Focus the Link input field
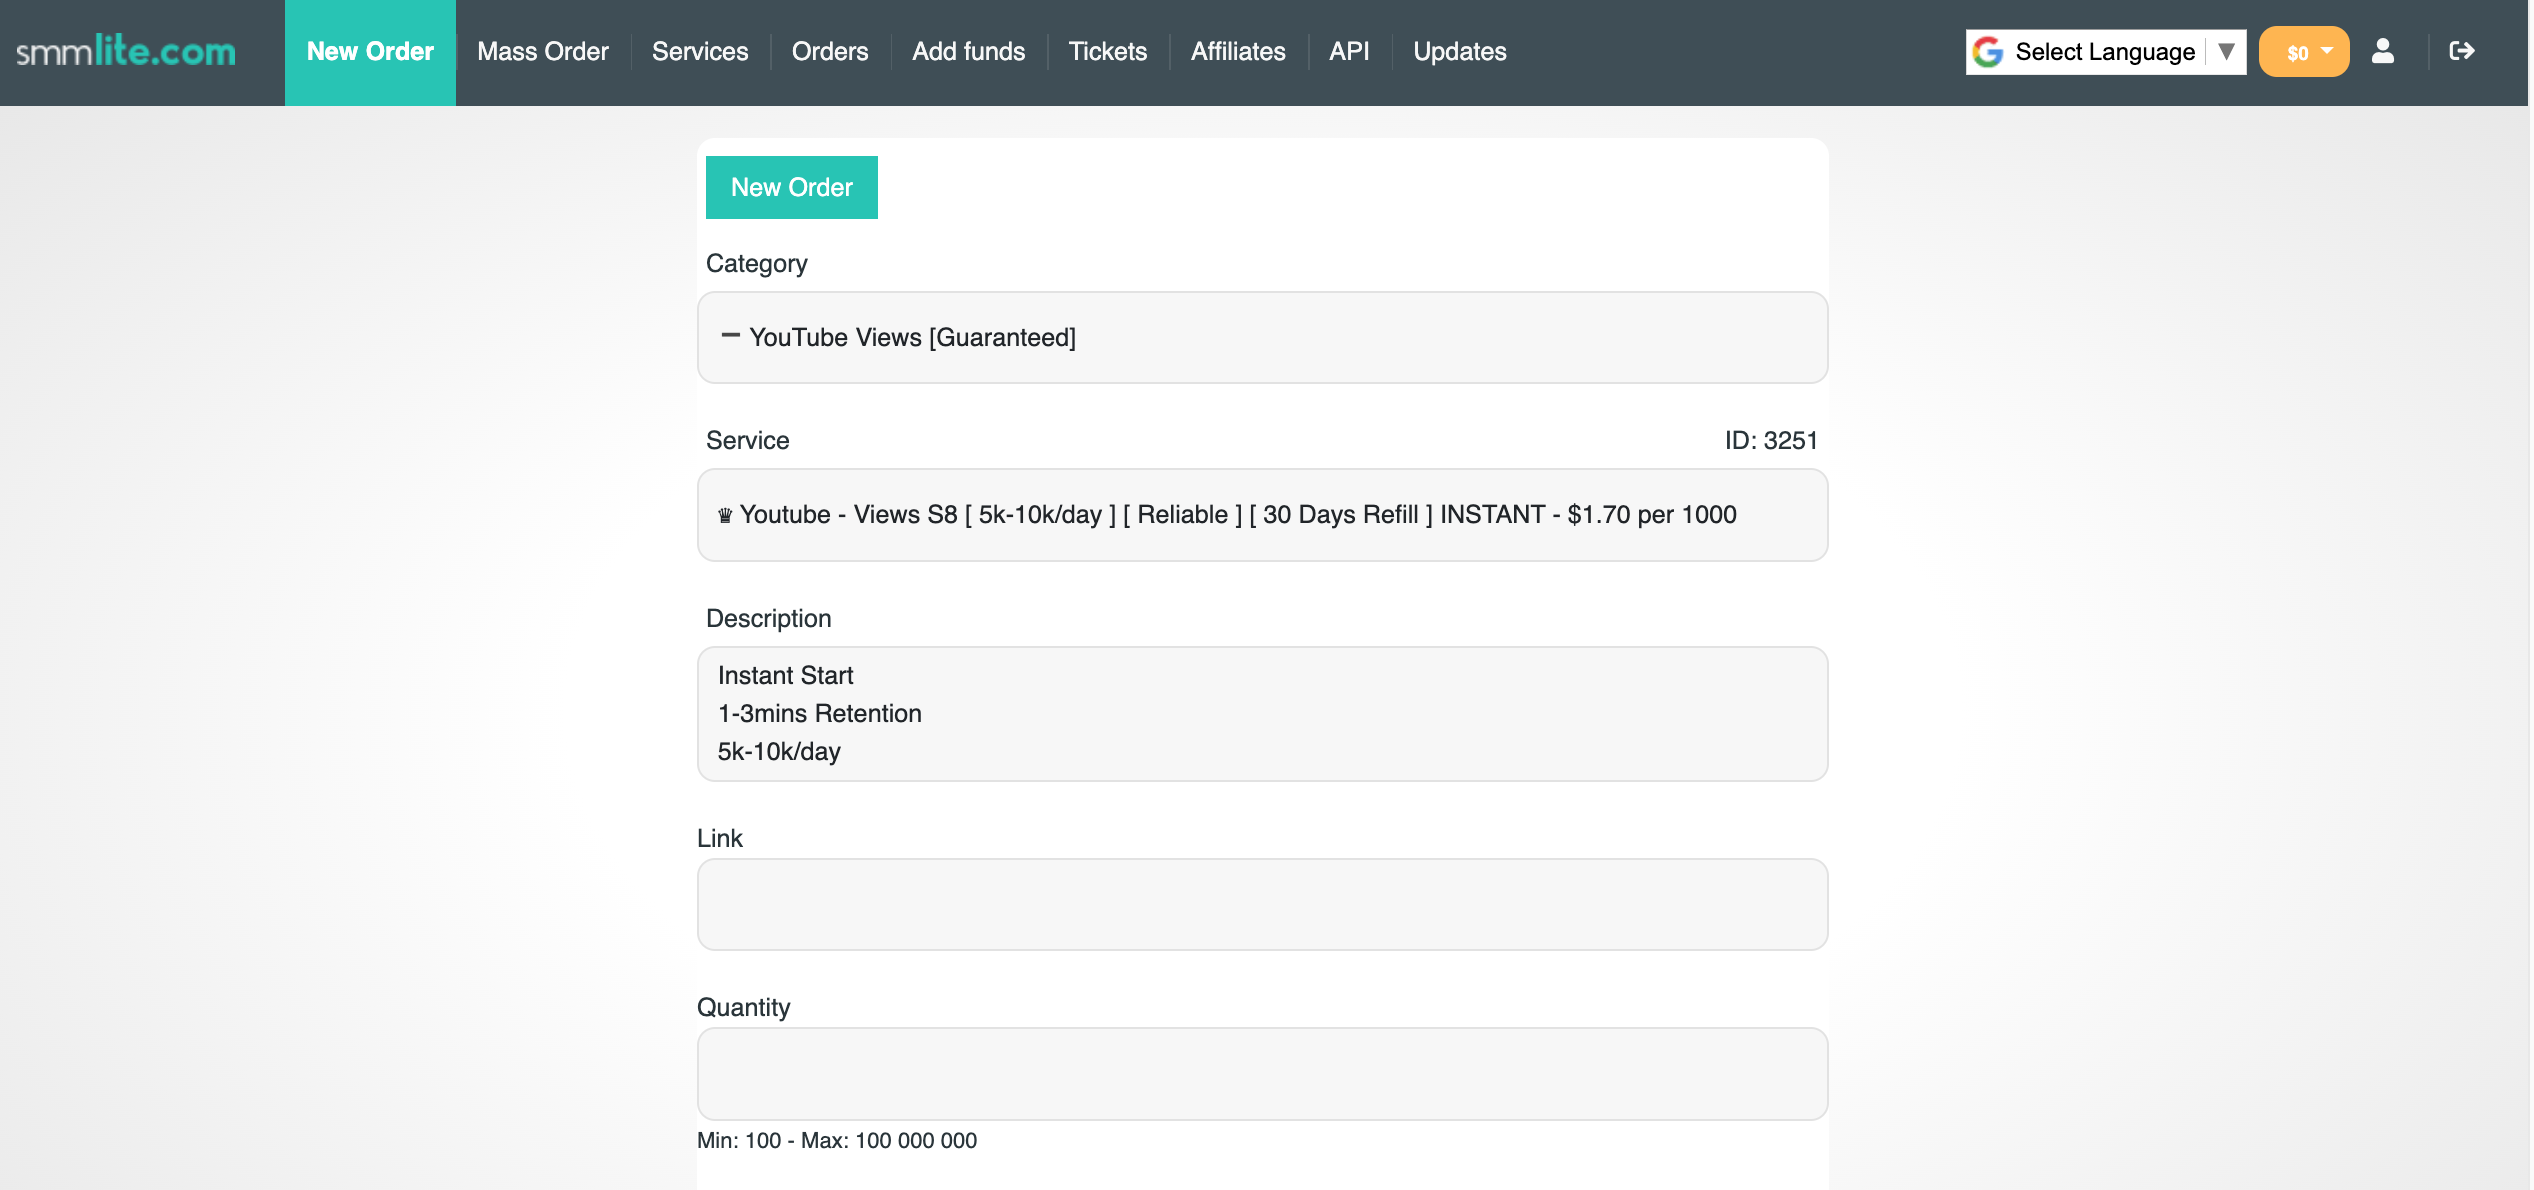Image resolution: width=2534 pixels, height=1190 pixels. 1262,904
